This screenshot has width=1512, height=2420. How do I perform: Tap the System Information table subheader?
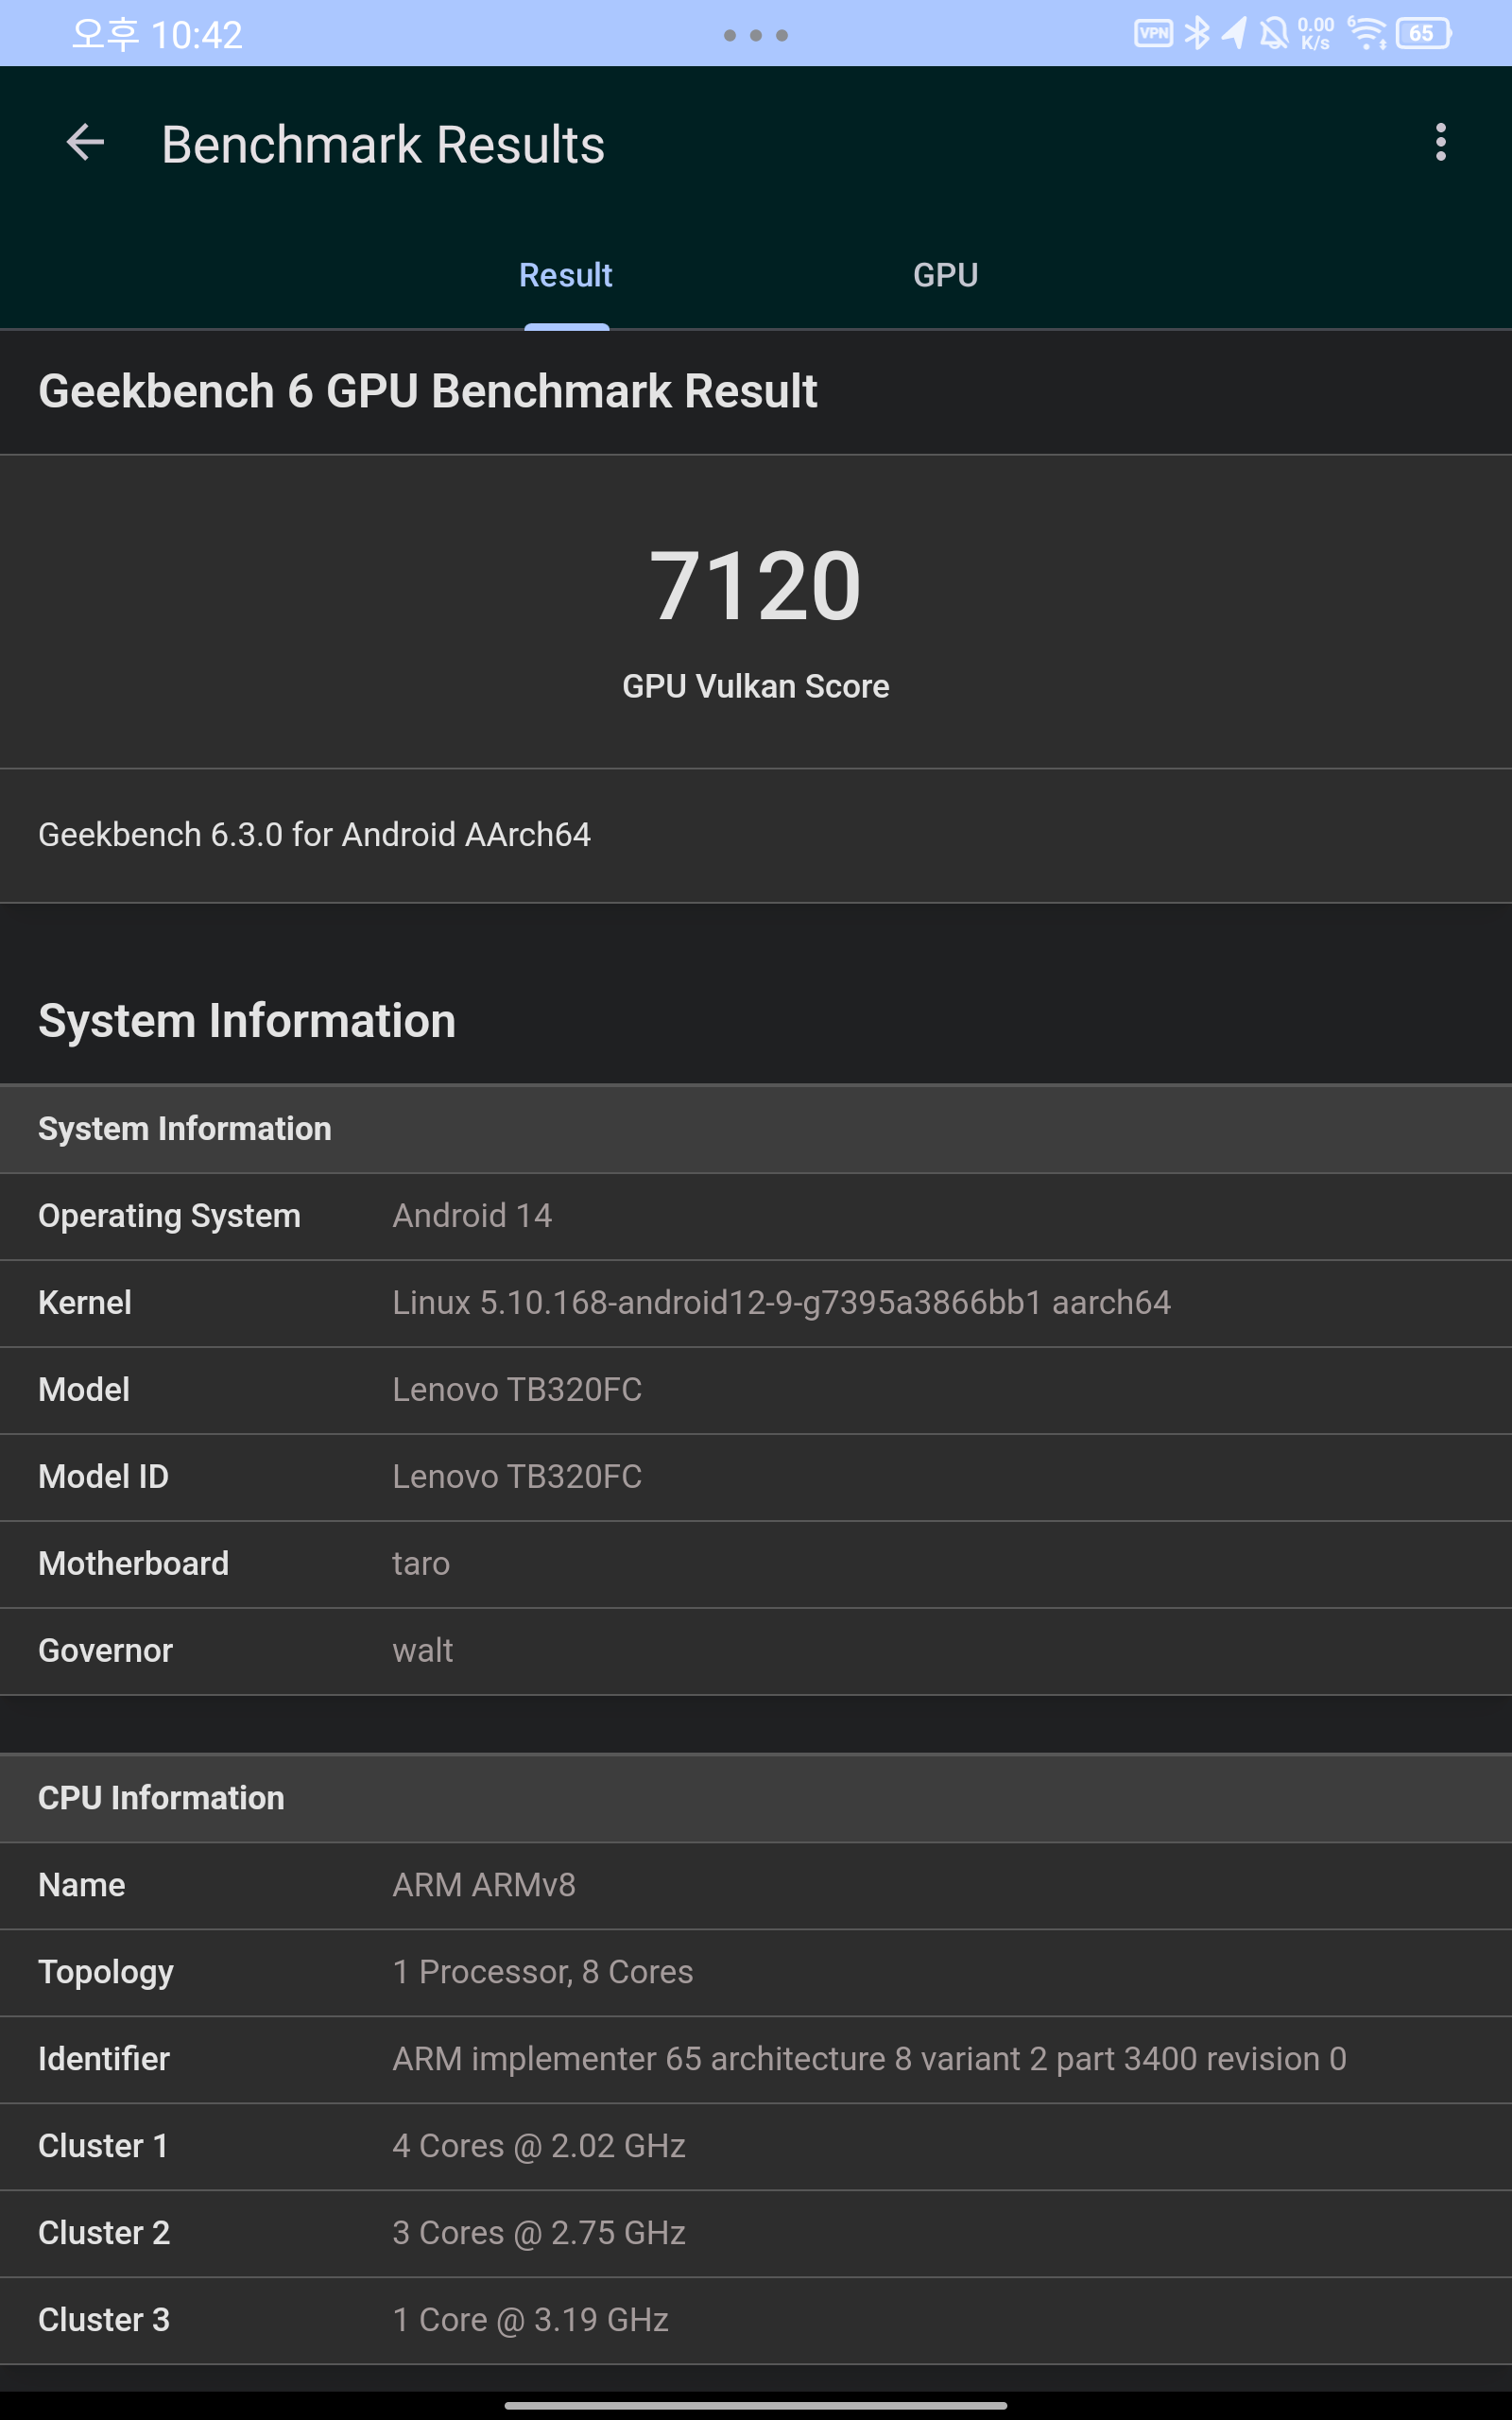(x=756, y=1129)
